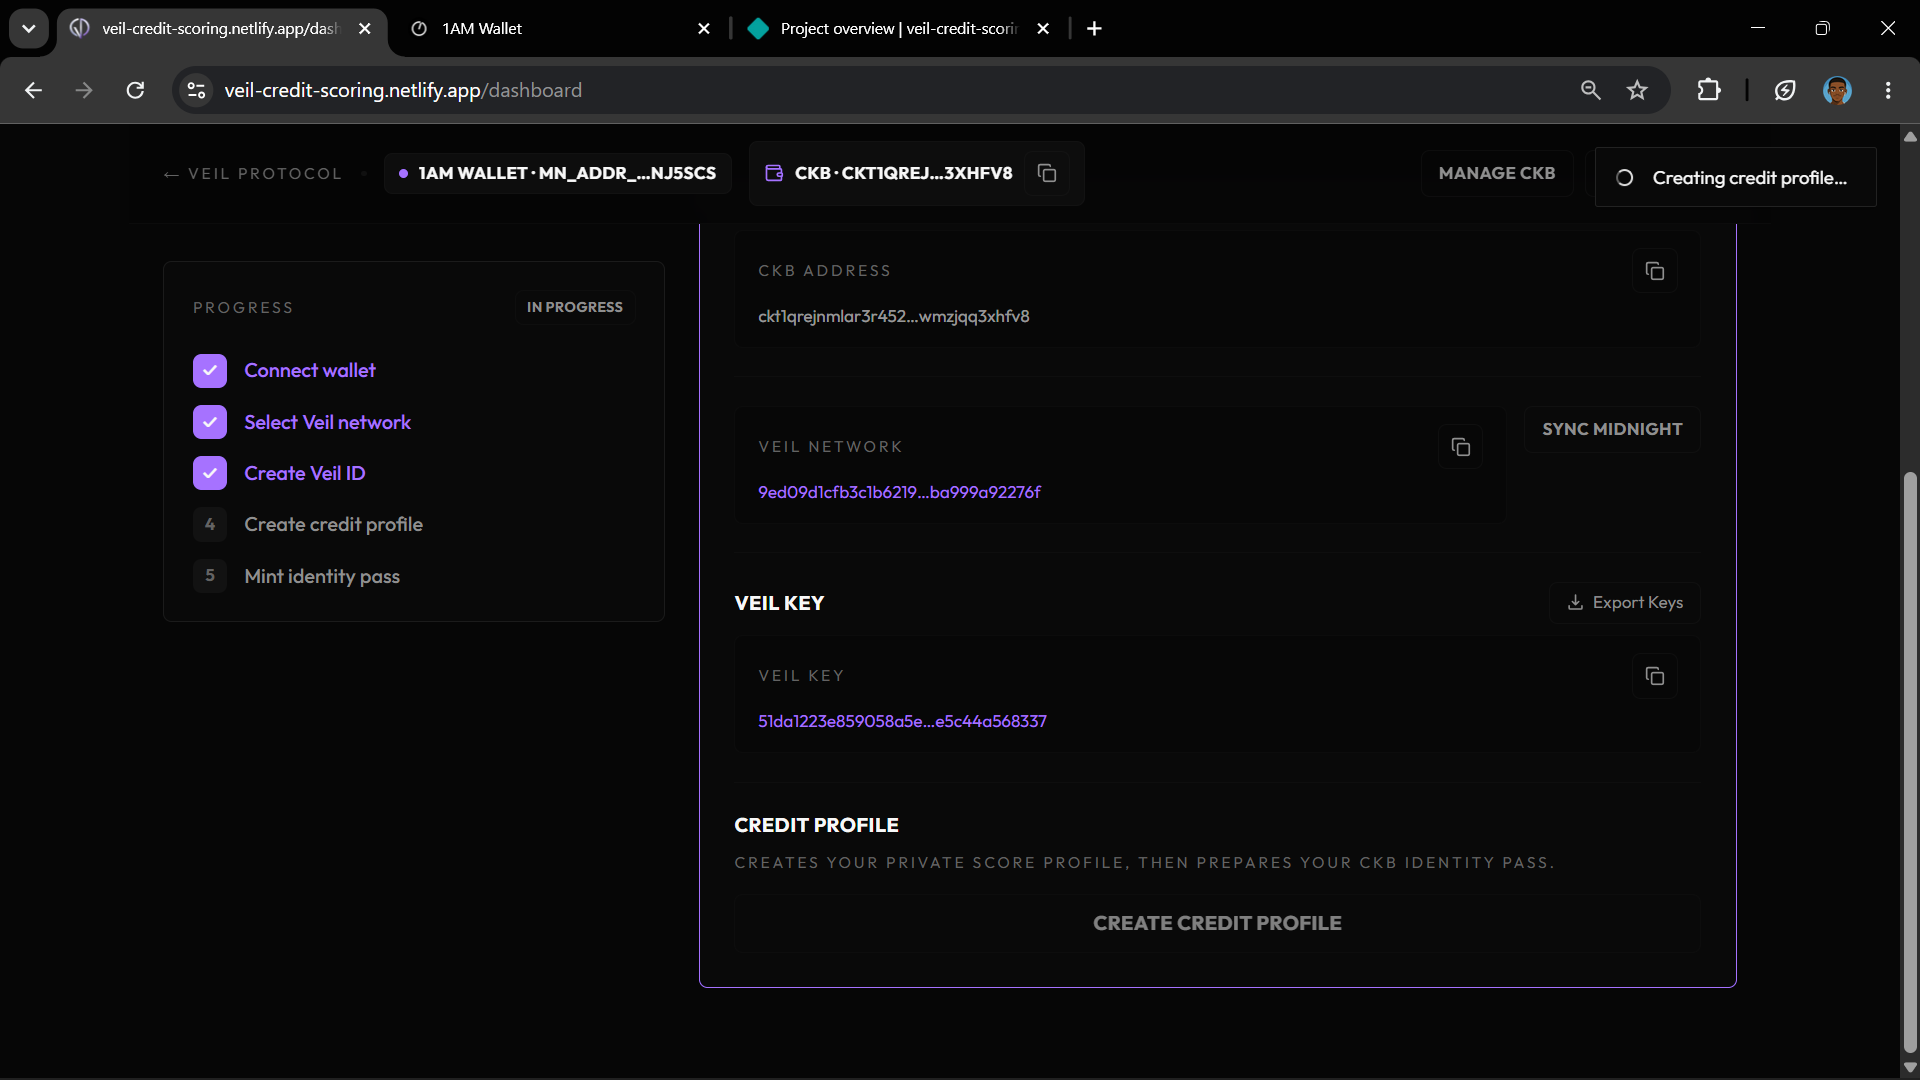Image resolution: width=1920 pixels, height=1080 pixels.
Task: Restore down the browser window
Action: click(1822, 28)
